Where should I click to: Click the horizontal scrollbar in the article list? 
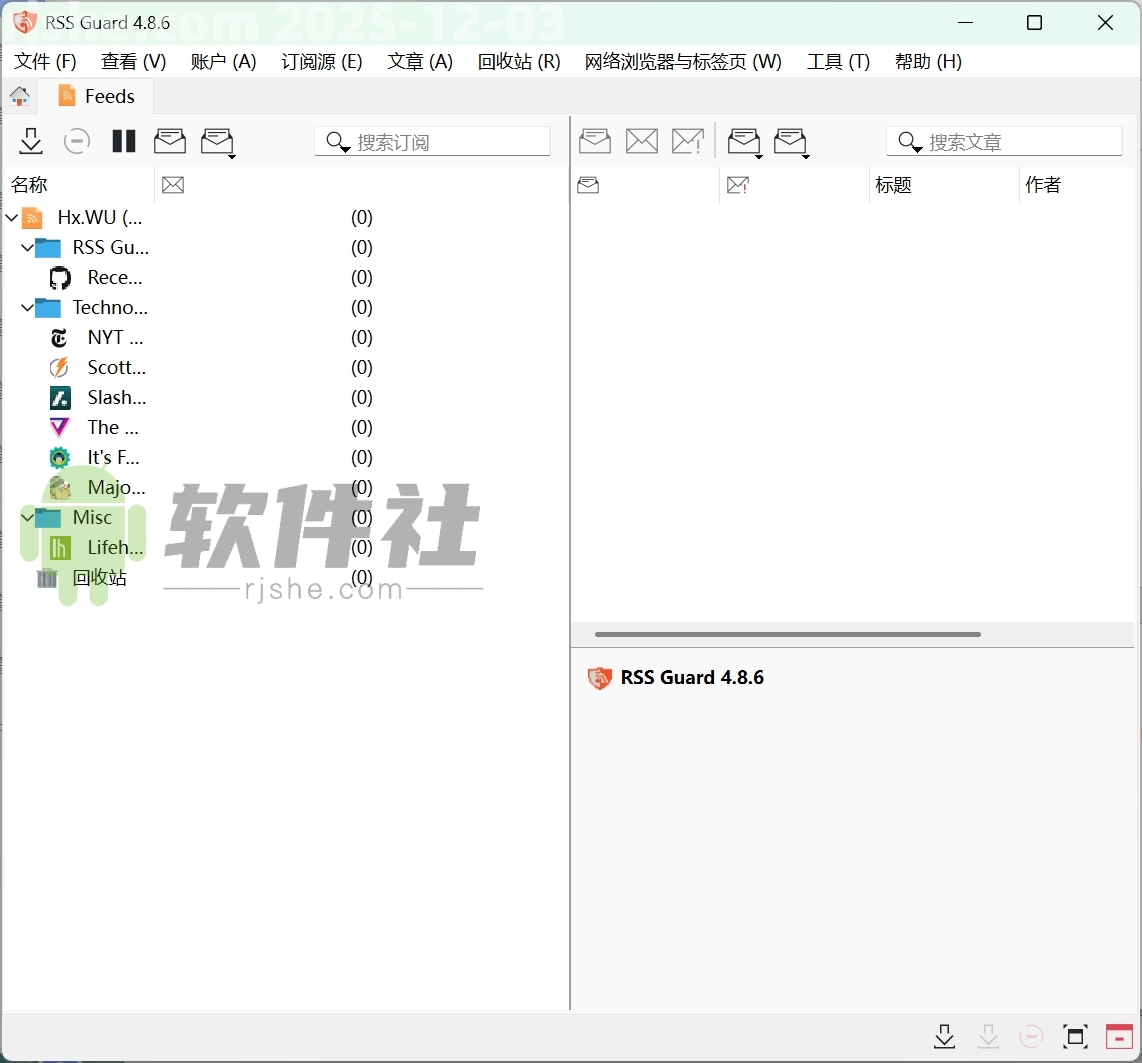[788, 634]
